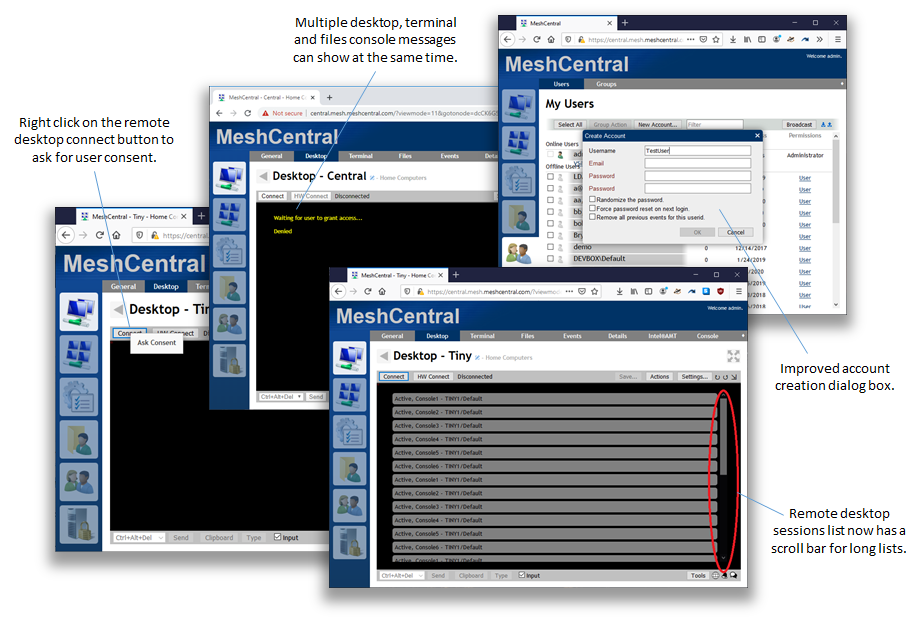
Task: Toggle Input checkbox in session list window
Action: [x=522, y=575]
